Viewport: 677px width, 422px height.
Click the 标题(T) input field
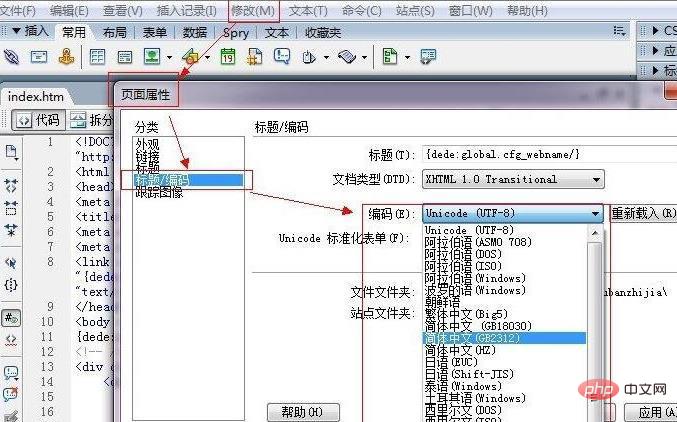pos(550,154)
